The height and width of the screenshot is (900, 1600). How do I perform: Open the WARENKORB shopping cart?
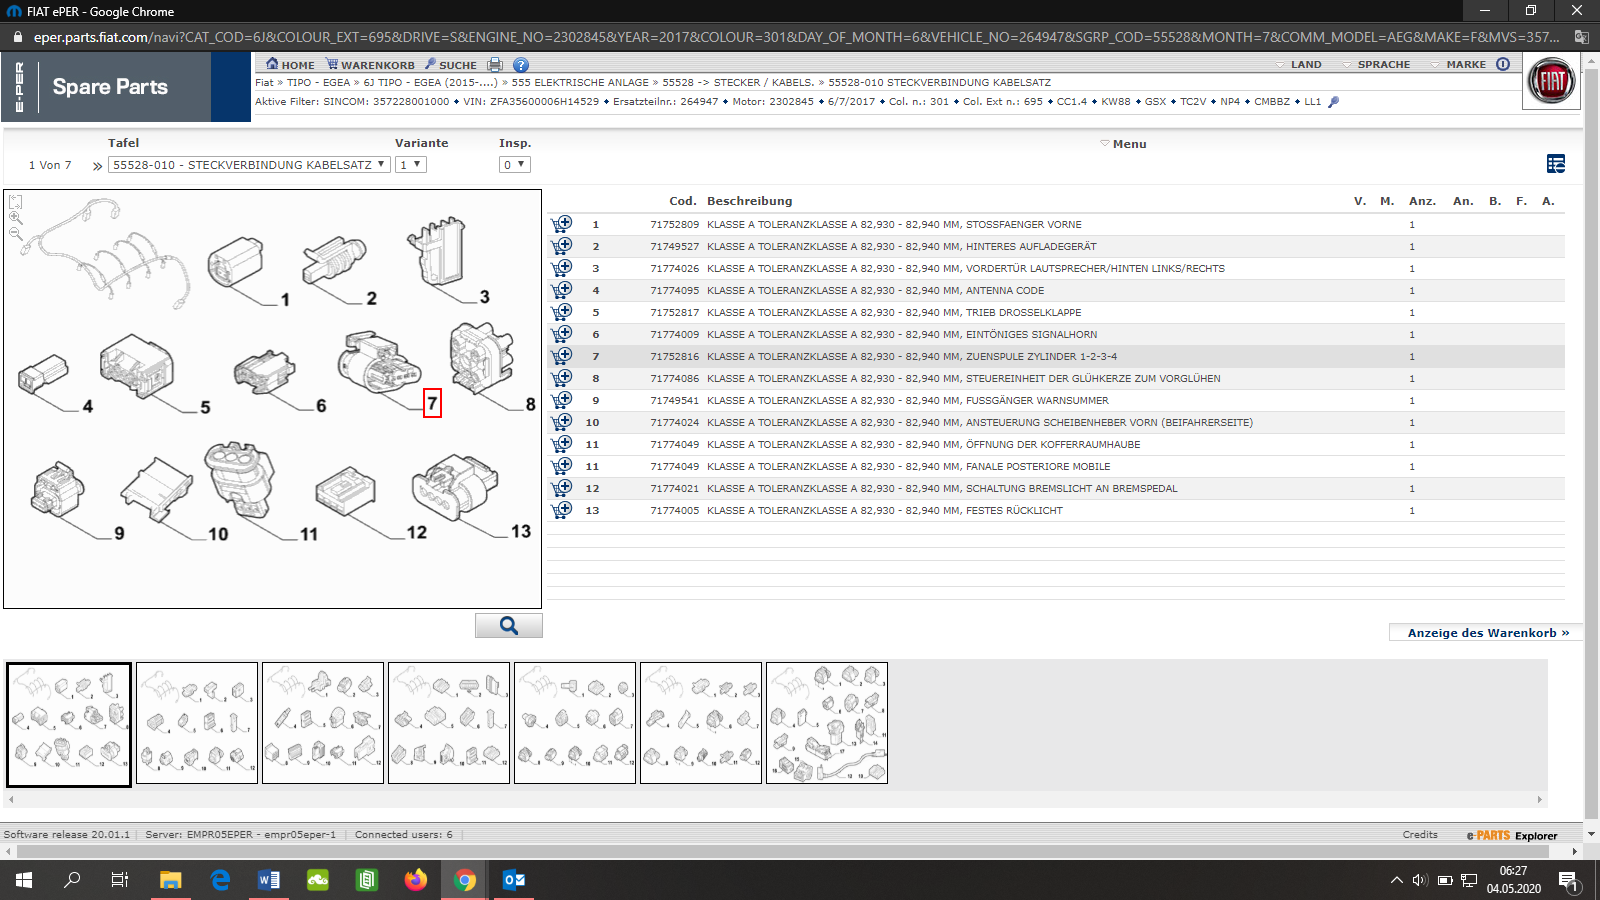(x=370, y=65)
